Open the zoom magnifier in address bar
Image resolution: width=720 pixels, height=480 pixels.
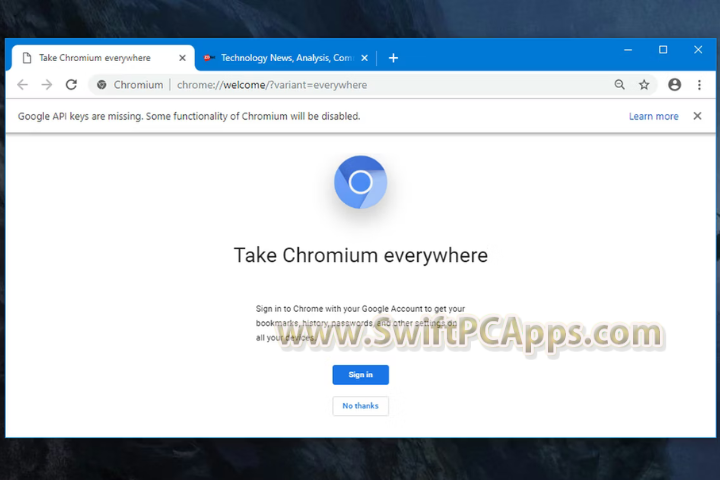tap(619, 85)
